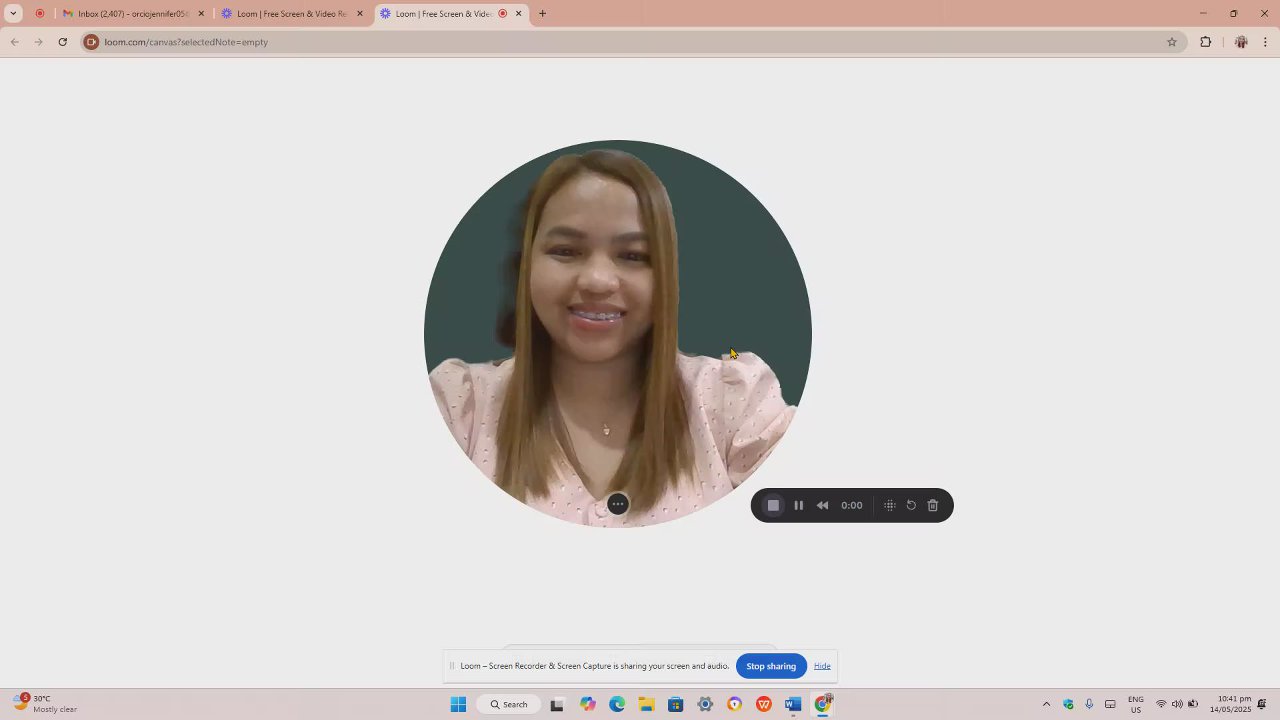
Task: Show hidden system tray icons
Action: pos(1047,704)
